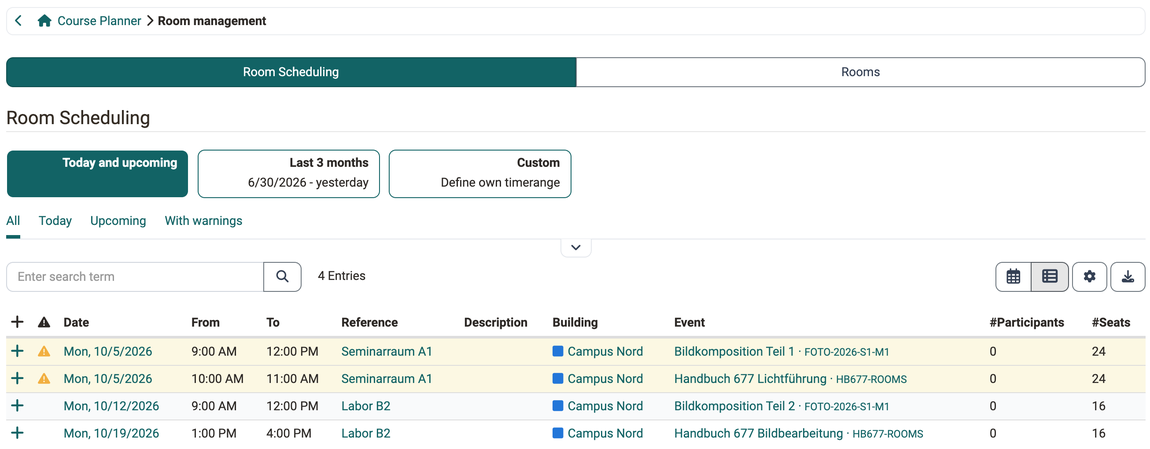Open Seminarraum A1 in Bildkomposition Teil 1 row
The height and width of the screenshot is (449, 1150).
(387, 351)
